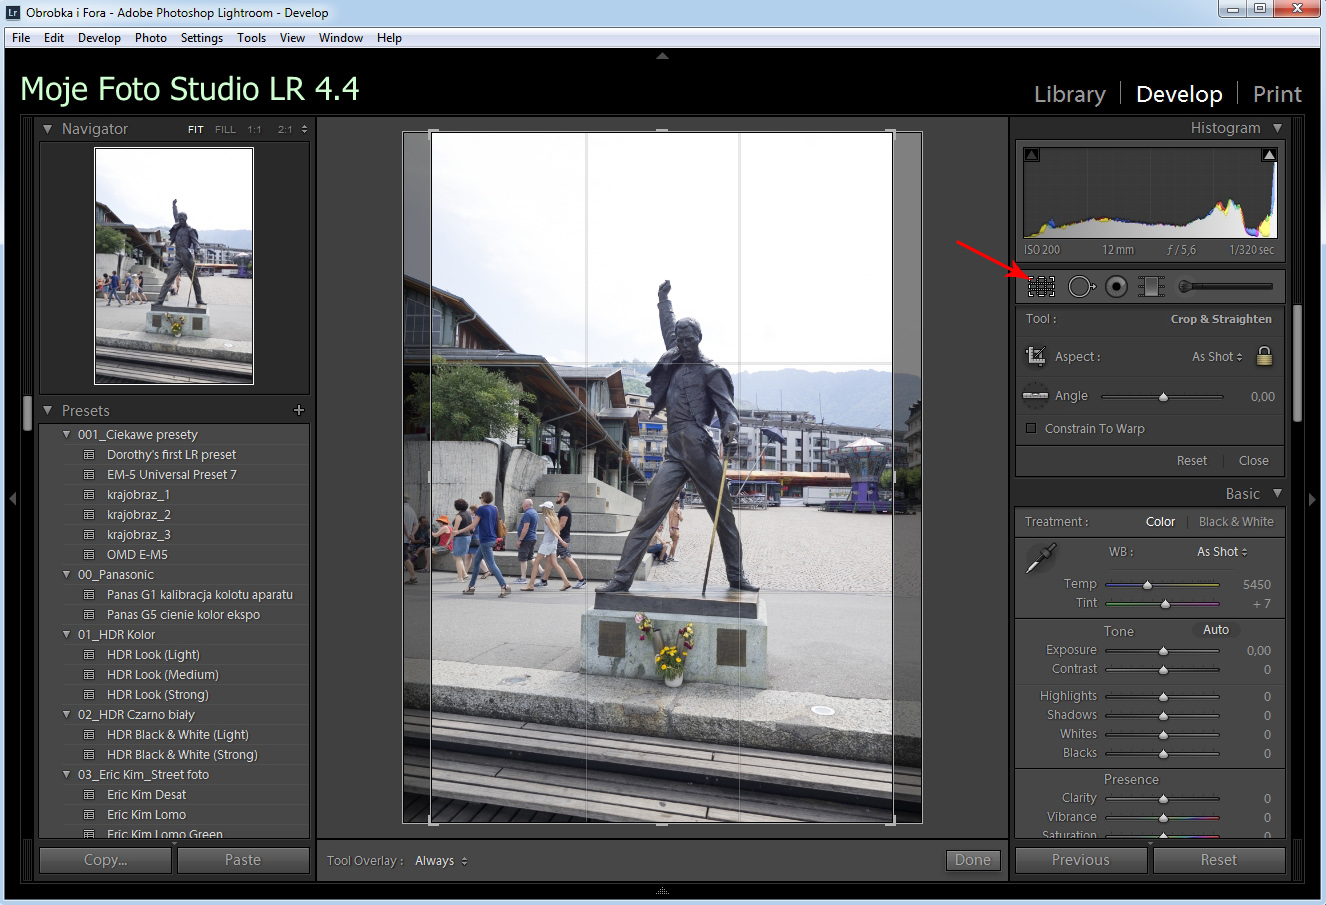Select the Spot Removal tool
Viewport: 1326px width, 905px height.
(1080, 287)
